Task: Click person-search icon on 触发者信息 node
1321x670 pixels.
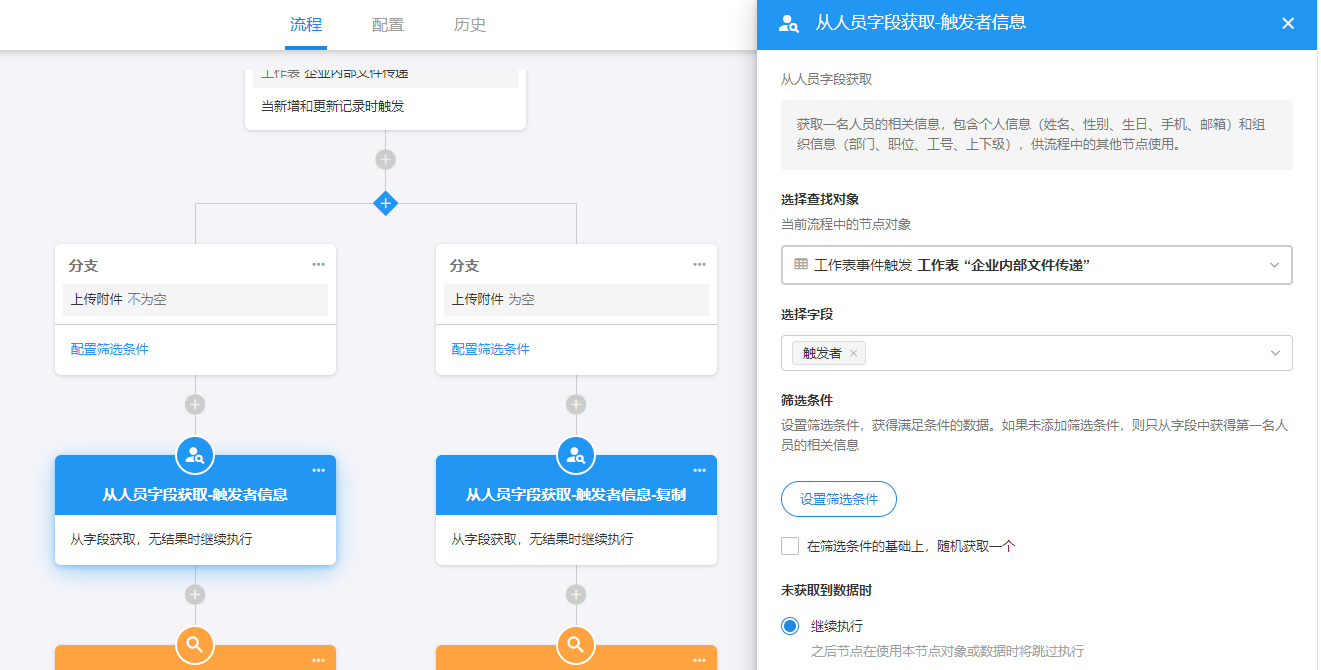Action: 195,456
